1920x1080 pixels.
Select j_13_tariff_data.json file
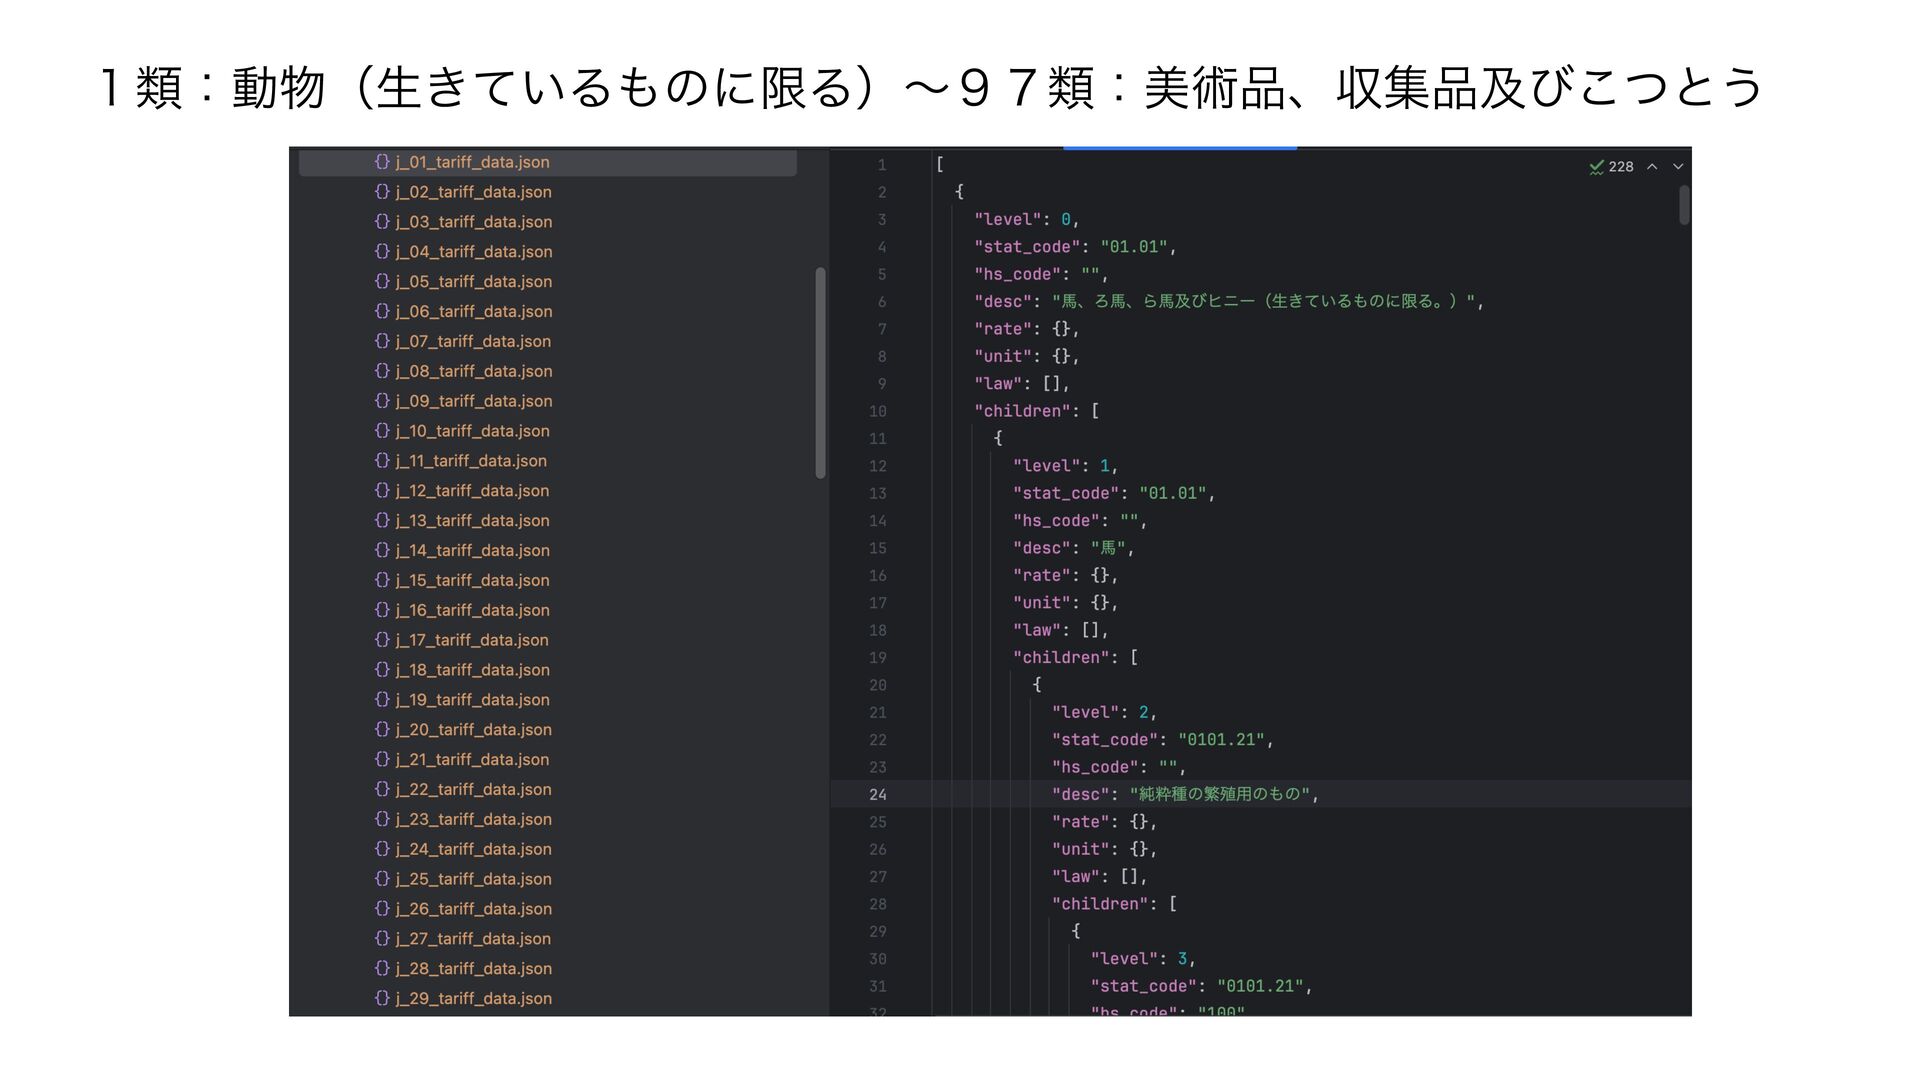point(462,521)
